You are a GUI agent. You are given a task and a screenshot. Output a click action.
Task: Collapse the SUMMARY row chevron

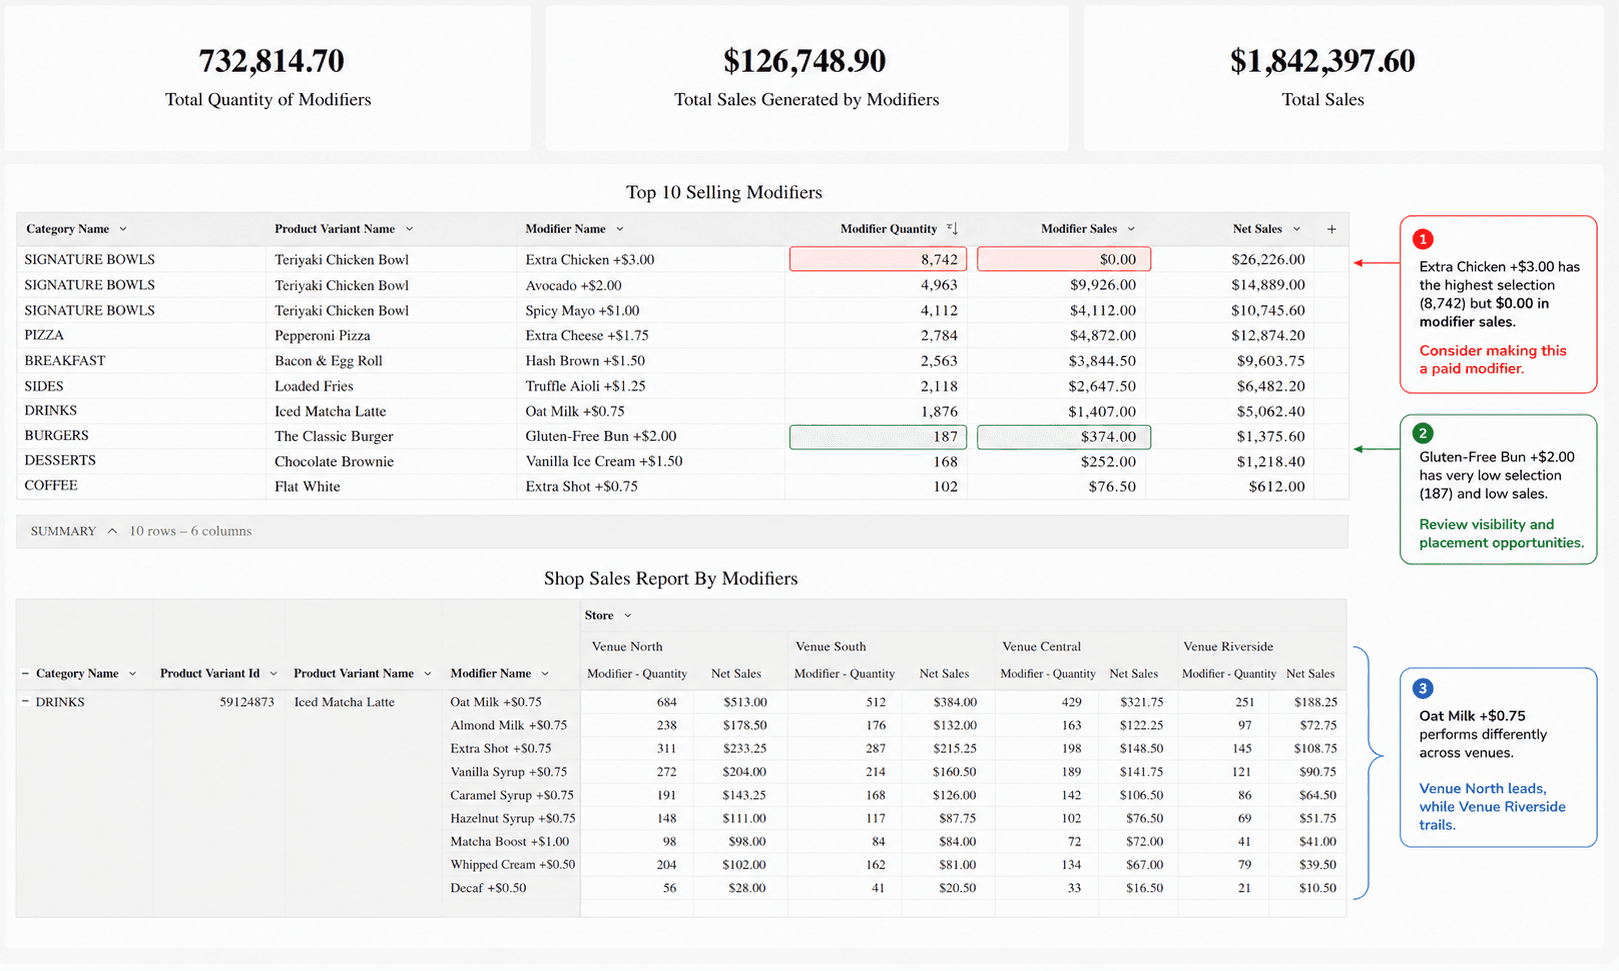point(112,531)
